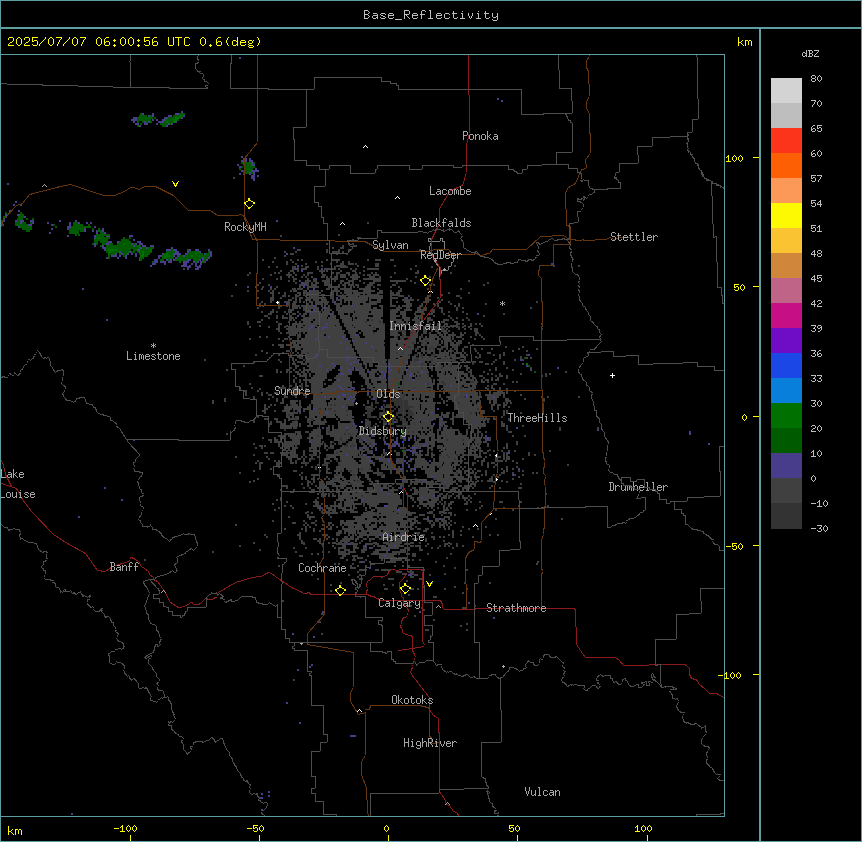Click the Strathmore label
862x842 pixels.
pos(516,608)
